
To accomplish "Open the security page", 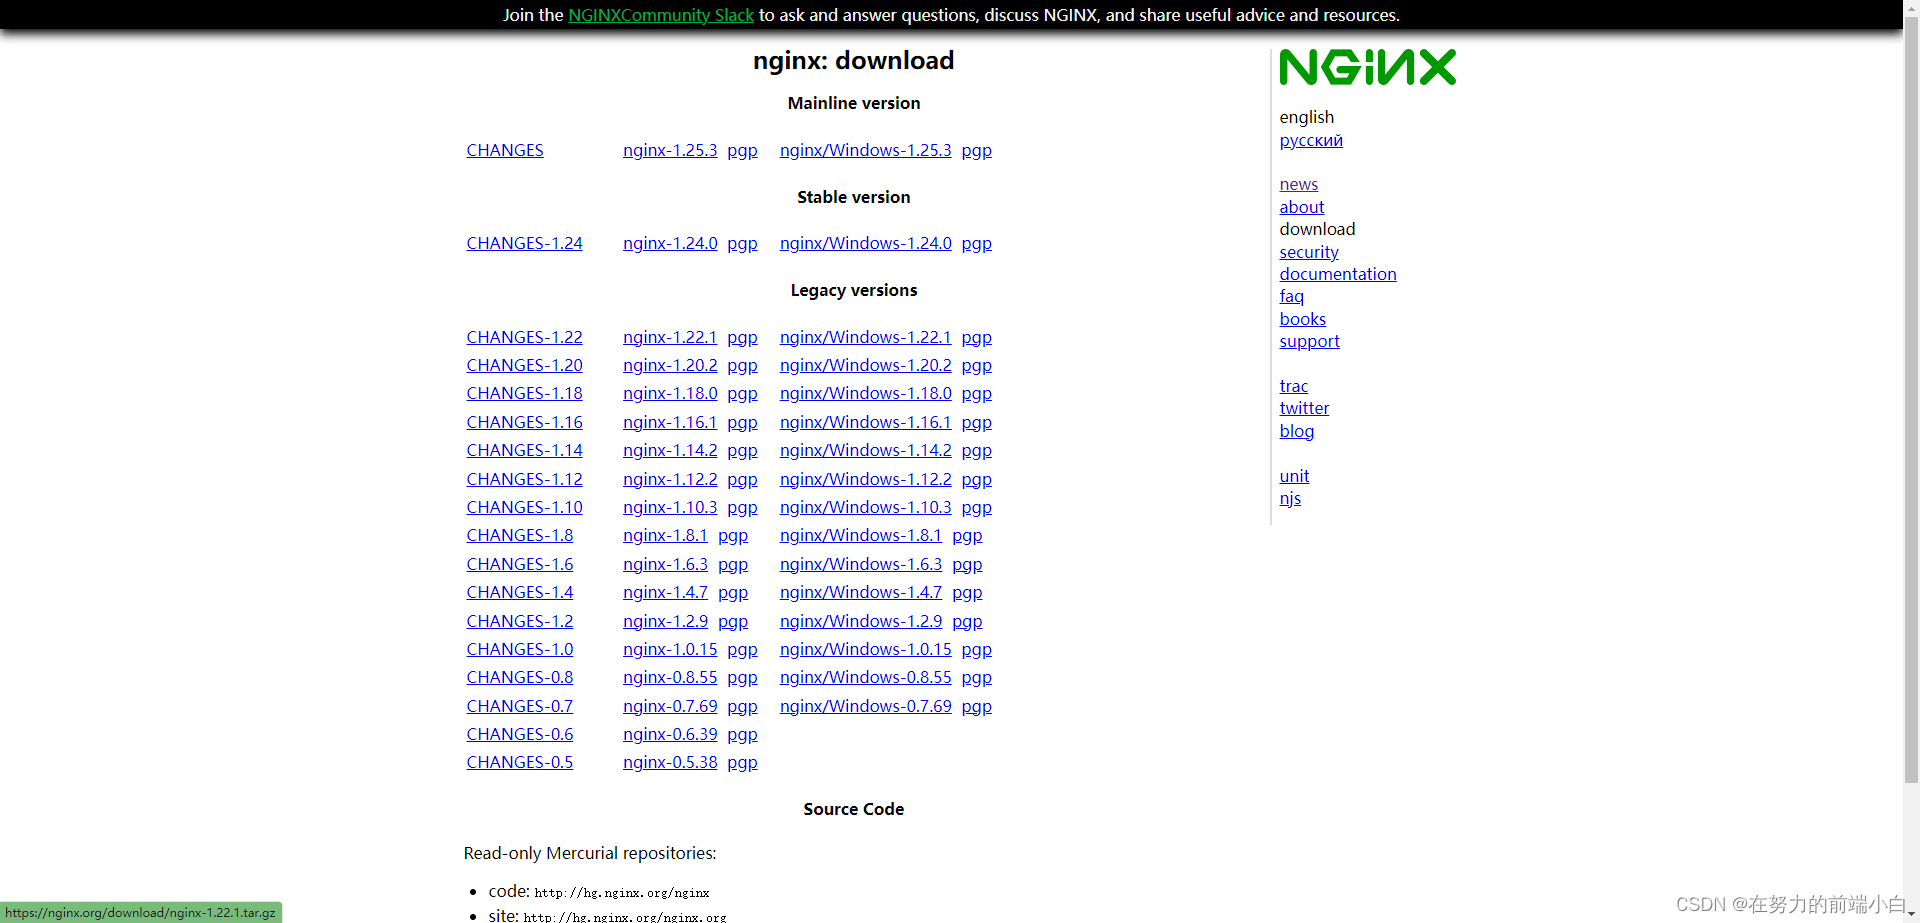I will pyautogui.click(x=1309, y=252).
